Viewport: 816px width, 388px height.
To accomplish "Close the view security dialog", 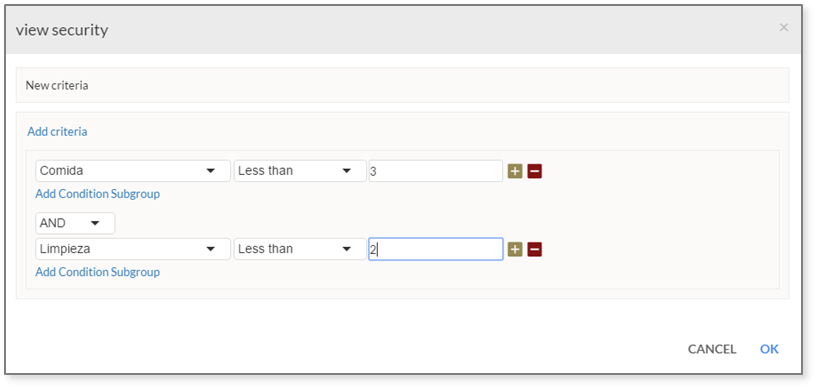I will pos(783,28).
